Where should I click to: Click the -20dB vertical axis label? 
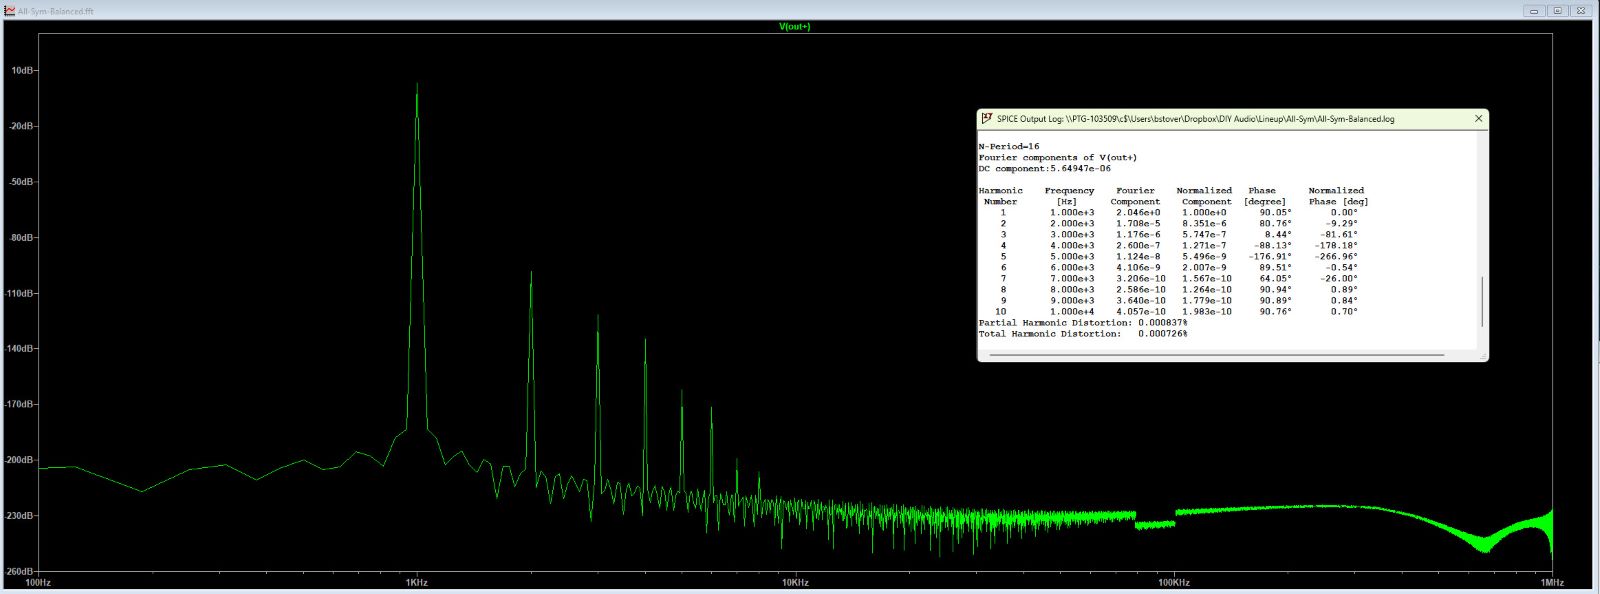22,126
